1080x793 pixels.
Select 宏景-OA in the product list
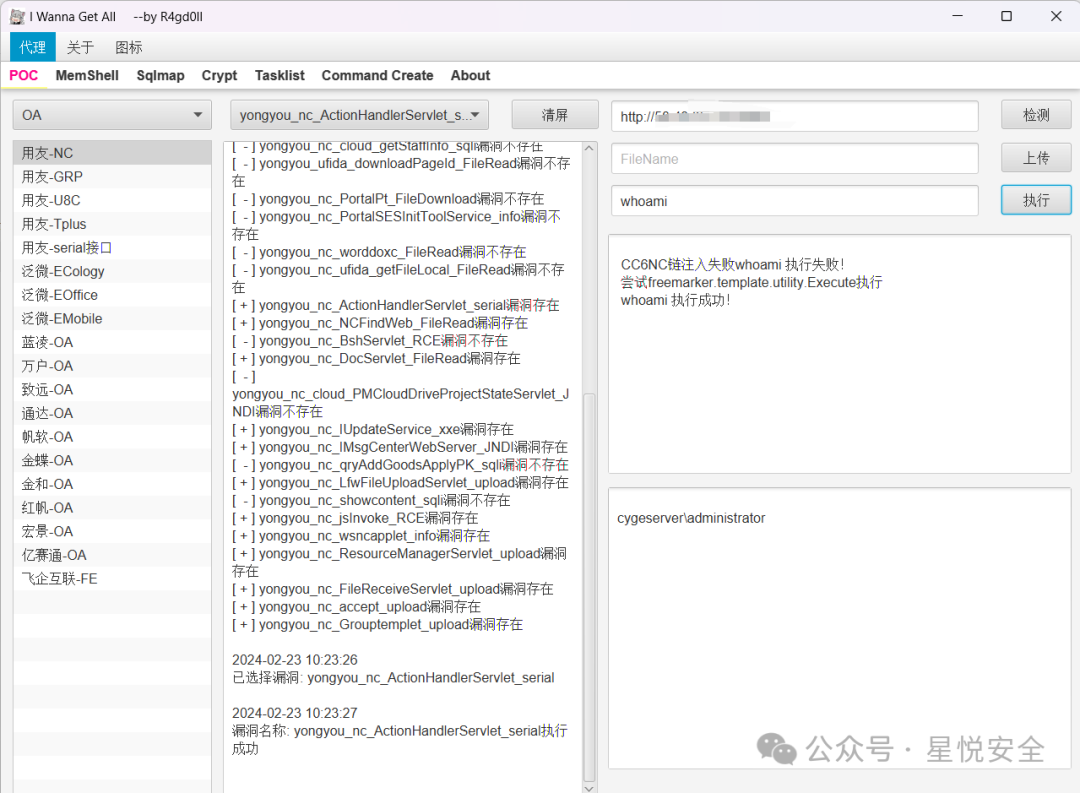click(112, 531)
